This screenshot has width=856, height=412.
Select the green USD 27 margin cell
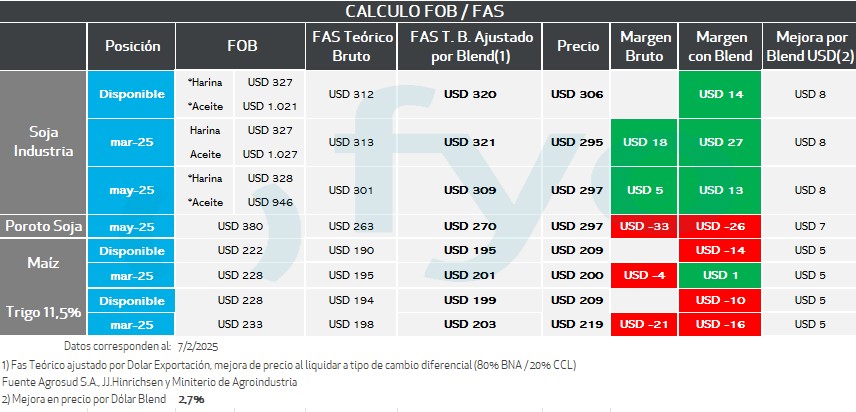coord(720,142)
